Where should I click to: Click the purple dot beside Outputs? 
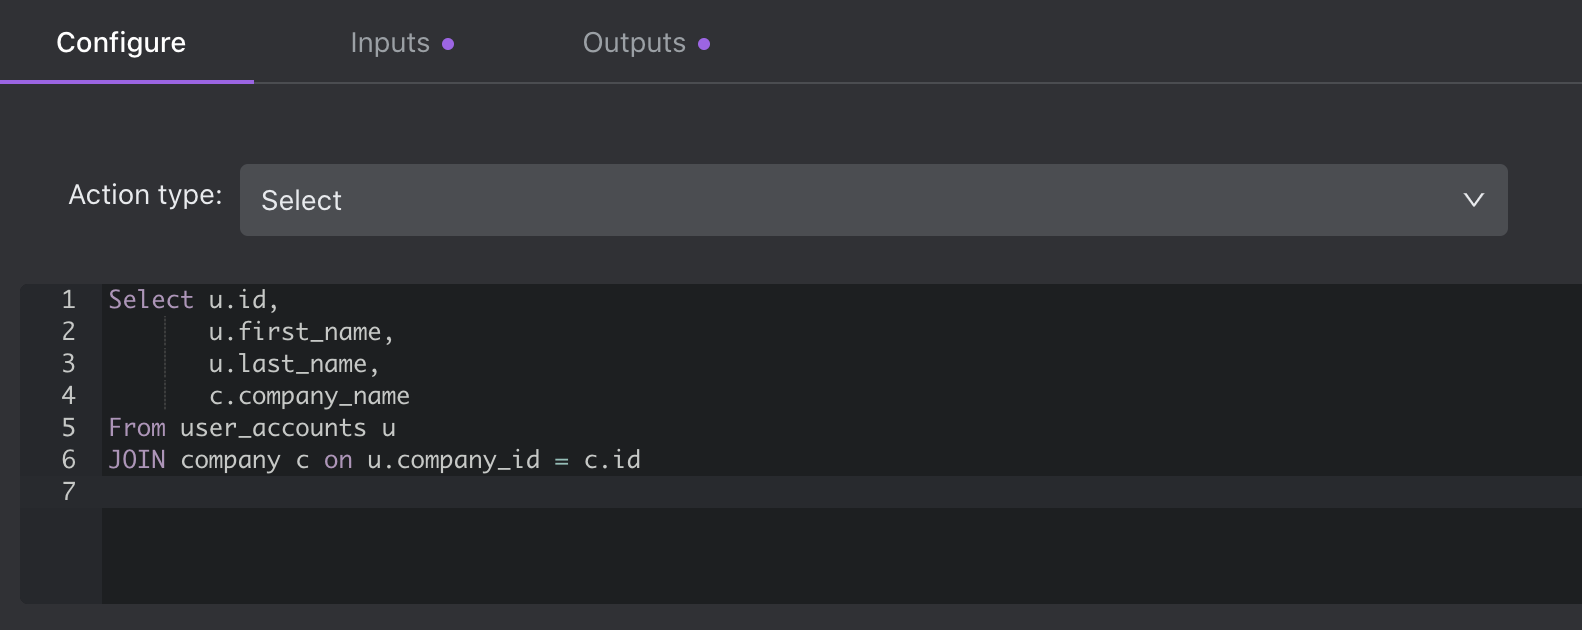point(704,44)
